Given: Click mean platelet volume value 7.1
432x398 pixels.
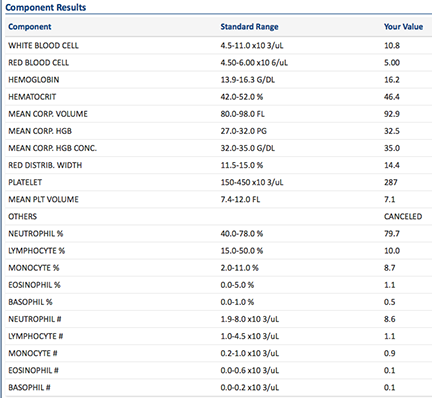Looking at the screenshot, I should [x=390, y=199].
